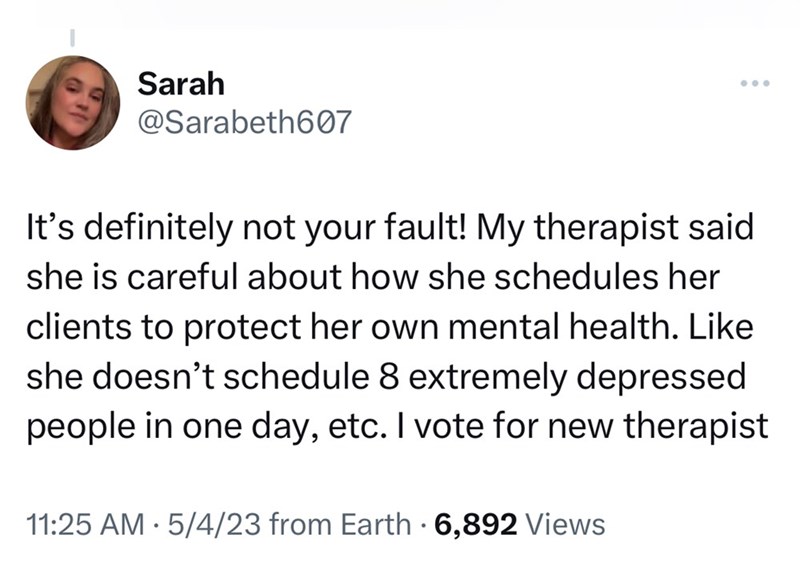Click the 11:25 AM timestamp
The width and height of the screenshot is (800, 566).
click(x=85, y=525)
